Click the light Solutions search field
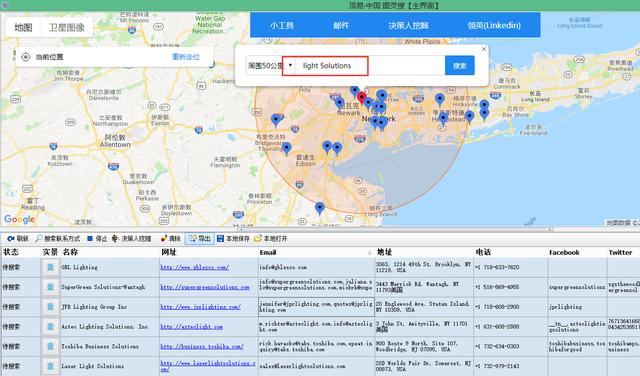Screen dimensions: 640x376 (325, 66)
